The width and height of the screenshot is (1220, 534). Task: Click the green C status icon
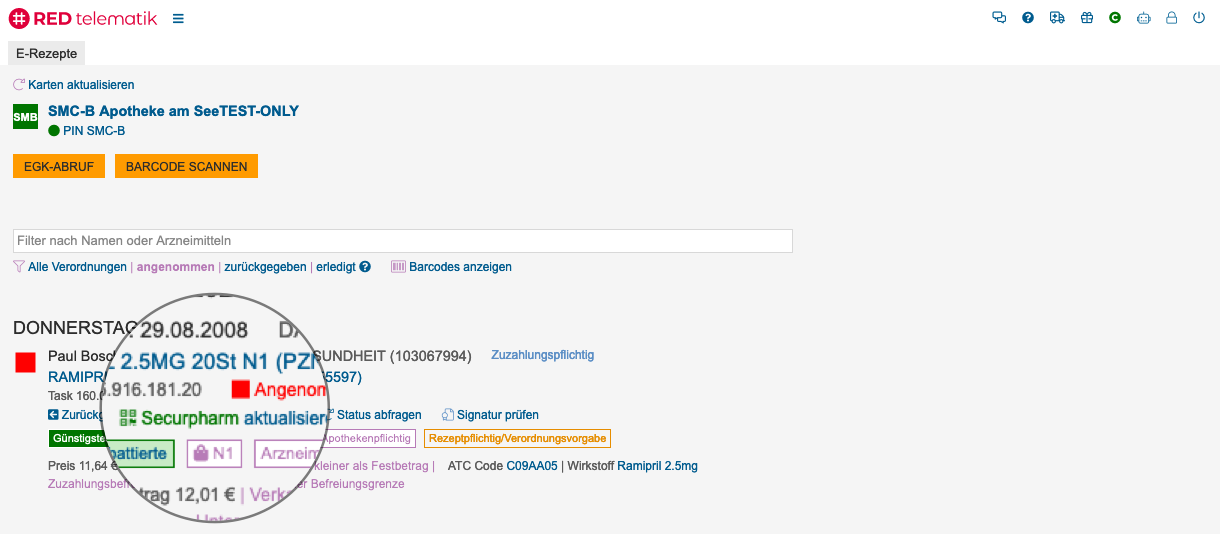tap(1115, 18)
